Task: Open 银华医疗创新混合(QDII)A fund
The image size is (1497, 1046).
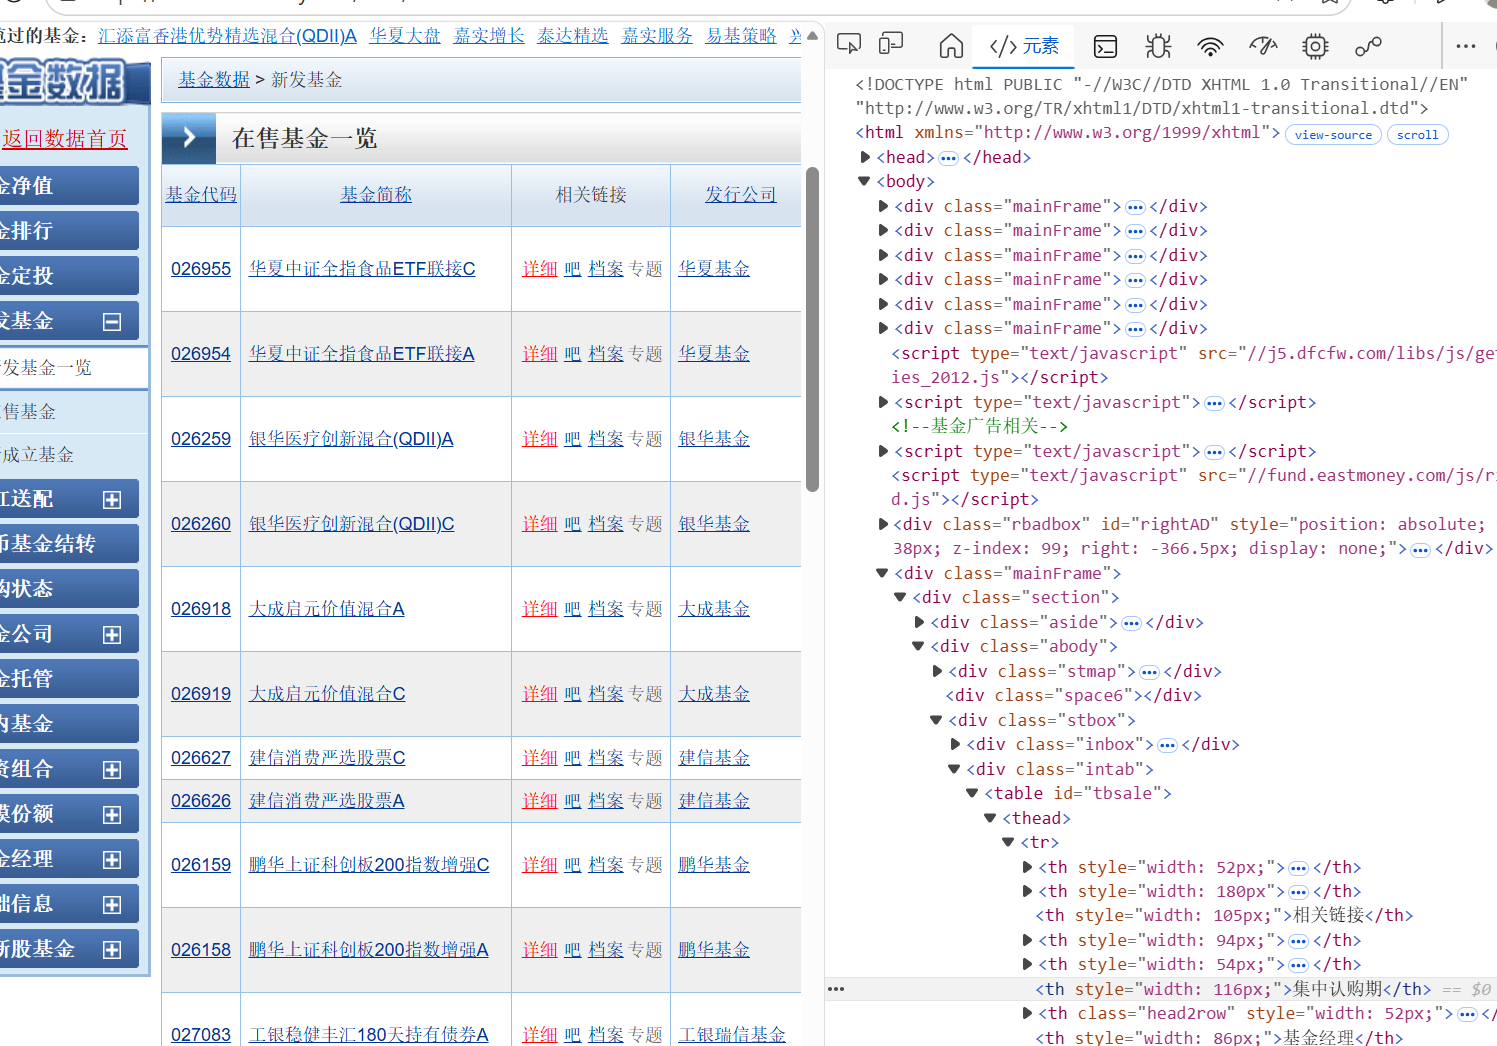Action: click(x=351, y=439)
